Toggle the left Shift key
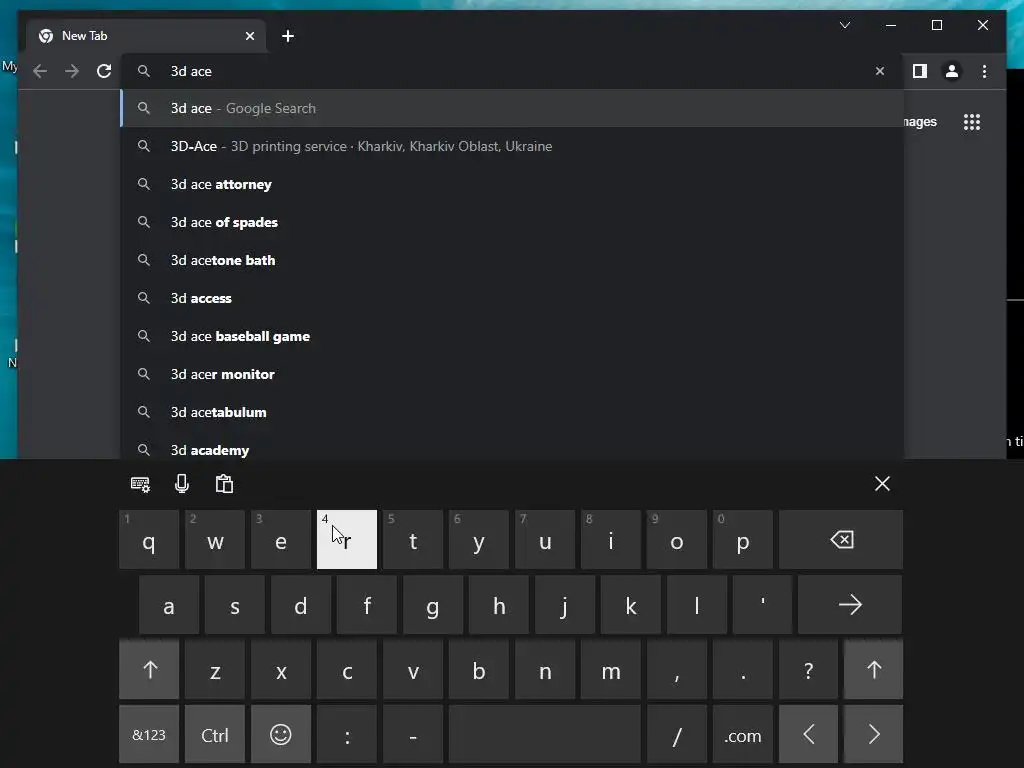 (x=149, y=669)
